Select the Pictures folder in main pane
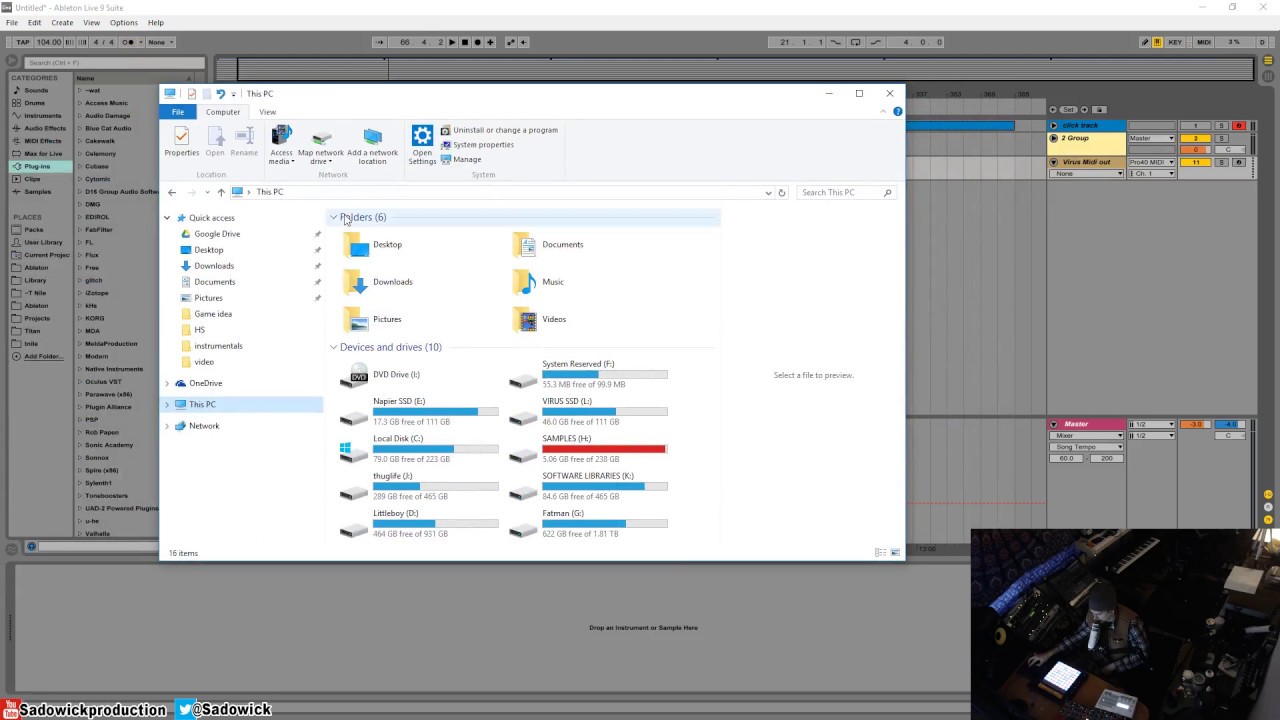 pyautogui.click(x=372, y=319)
